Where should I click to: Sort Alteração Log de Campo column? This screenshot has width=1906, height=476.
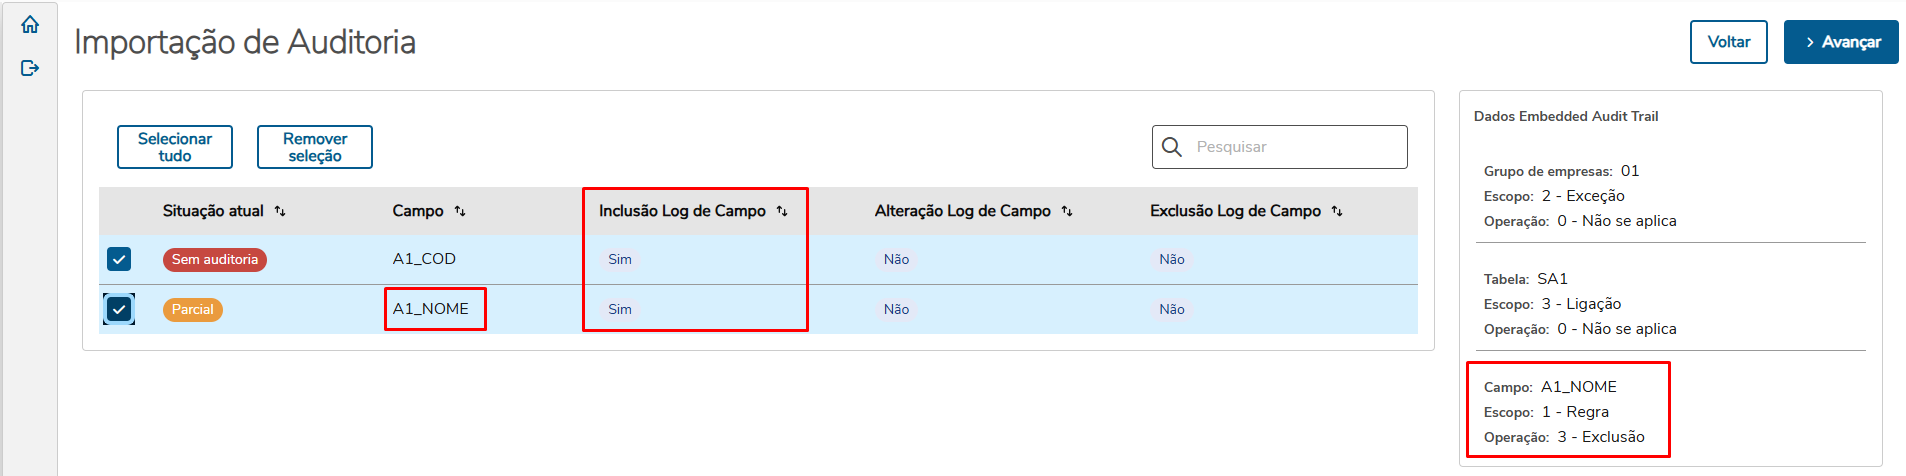[x=1067, y=211]
